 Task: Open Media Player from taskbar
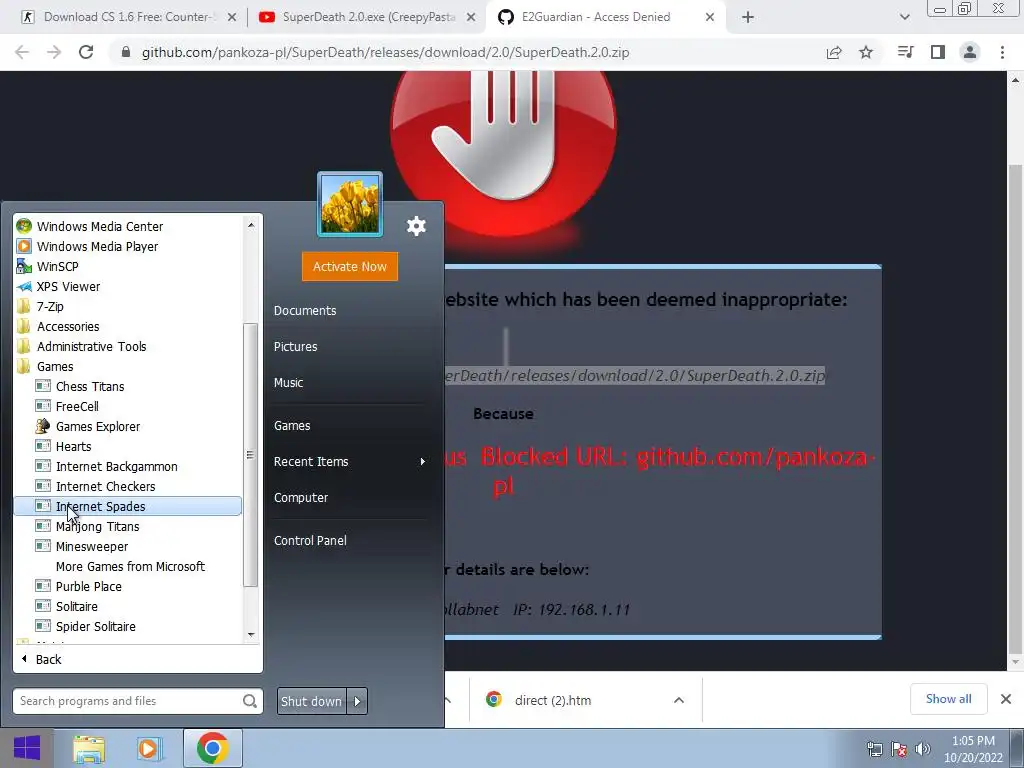150,748
